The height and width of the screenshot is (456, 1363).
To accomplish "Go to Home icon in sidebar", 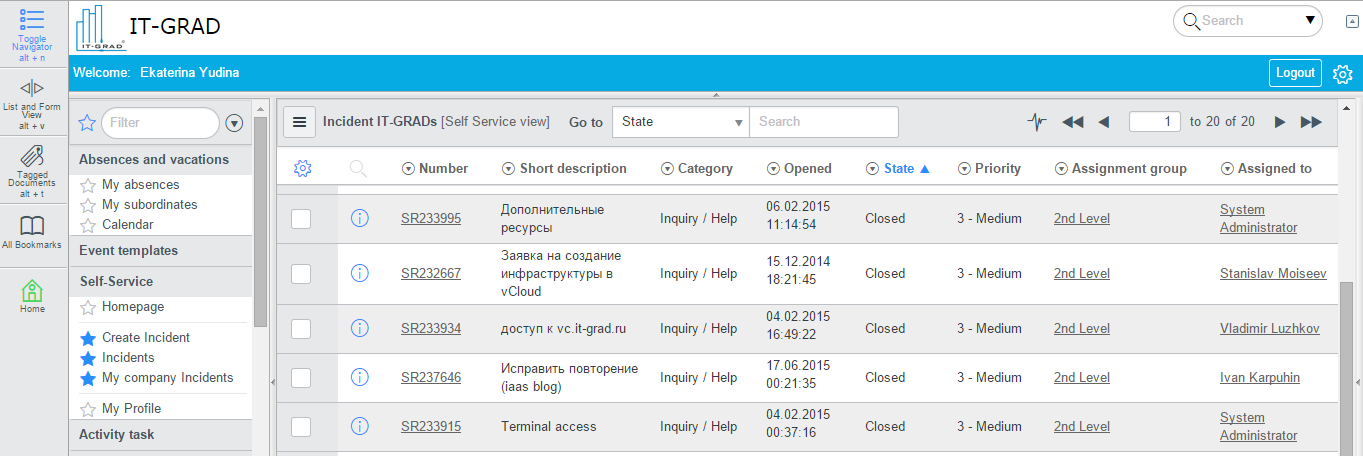I will pyautogui.click(x=32, y=291).
